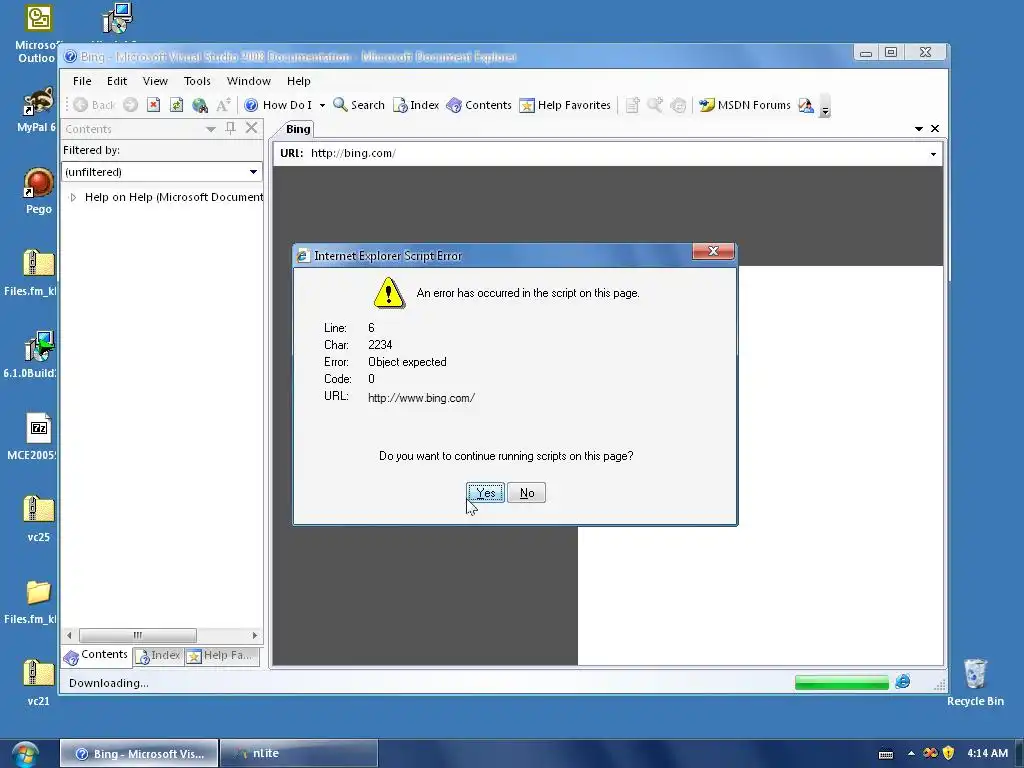Open the File menu

82,81
